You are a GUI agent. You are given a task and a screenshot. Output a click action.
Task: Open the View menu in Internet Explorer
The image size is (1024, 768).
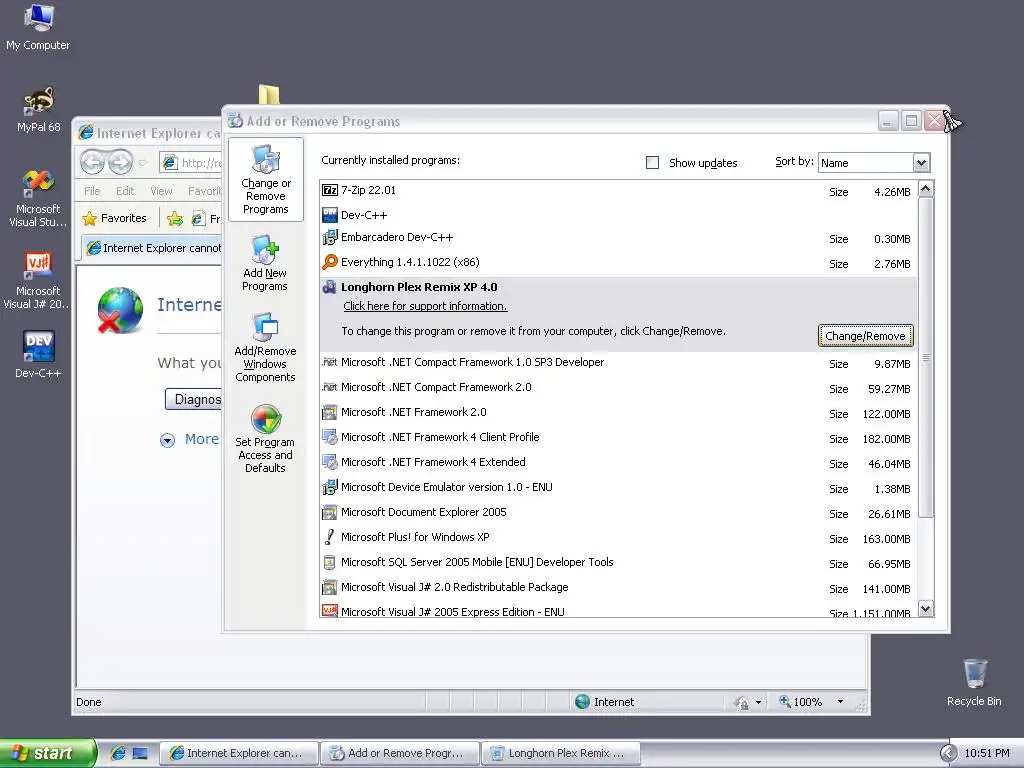pos(161,191)
